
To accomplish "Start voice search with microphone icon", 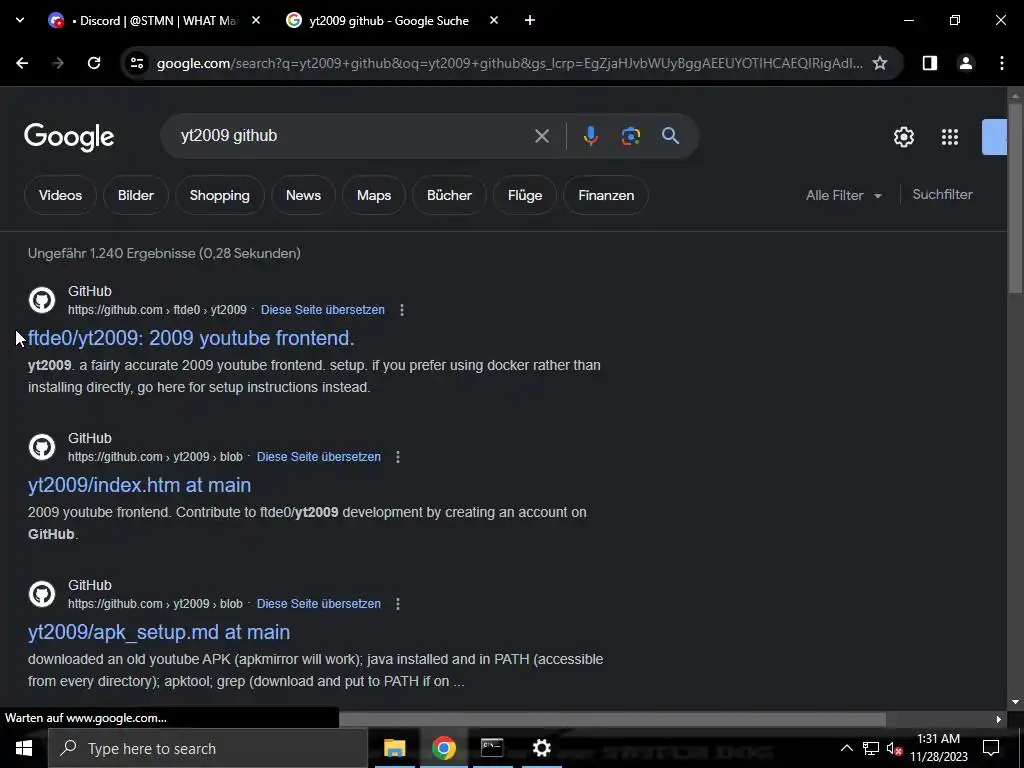I will coord(590,136).
